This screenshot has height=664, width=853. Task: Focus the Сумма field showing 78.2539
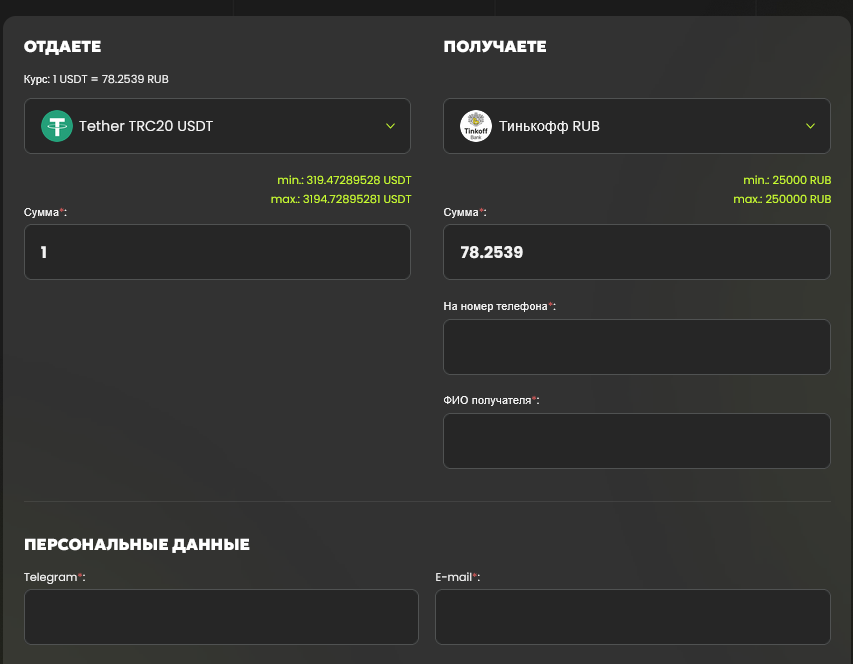pos(636,252)
